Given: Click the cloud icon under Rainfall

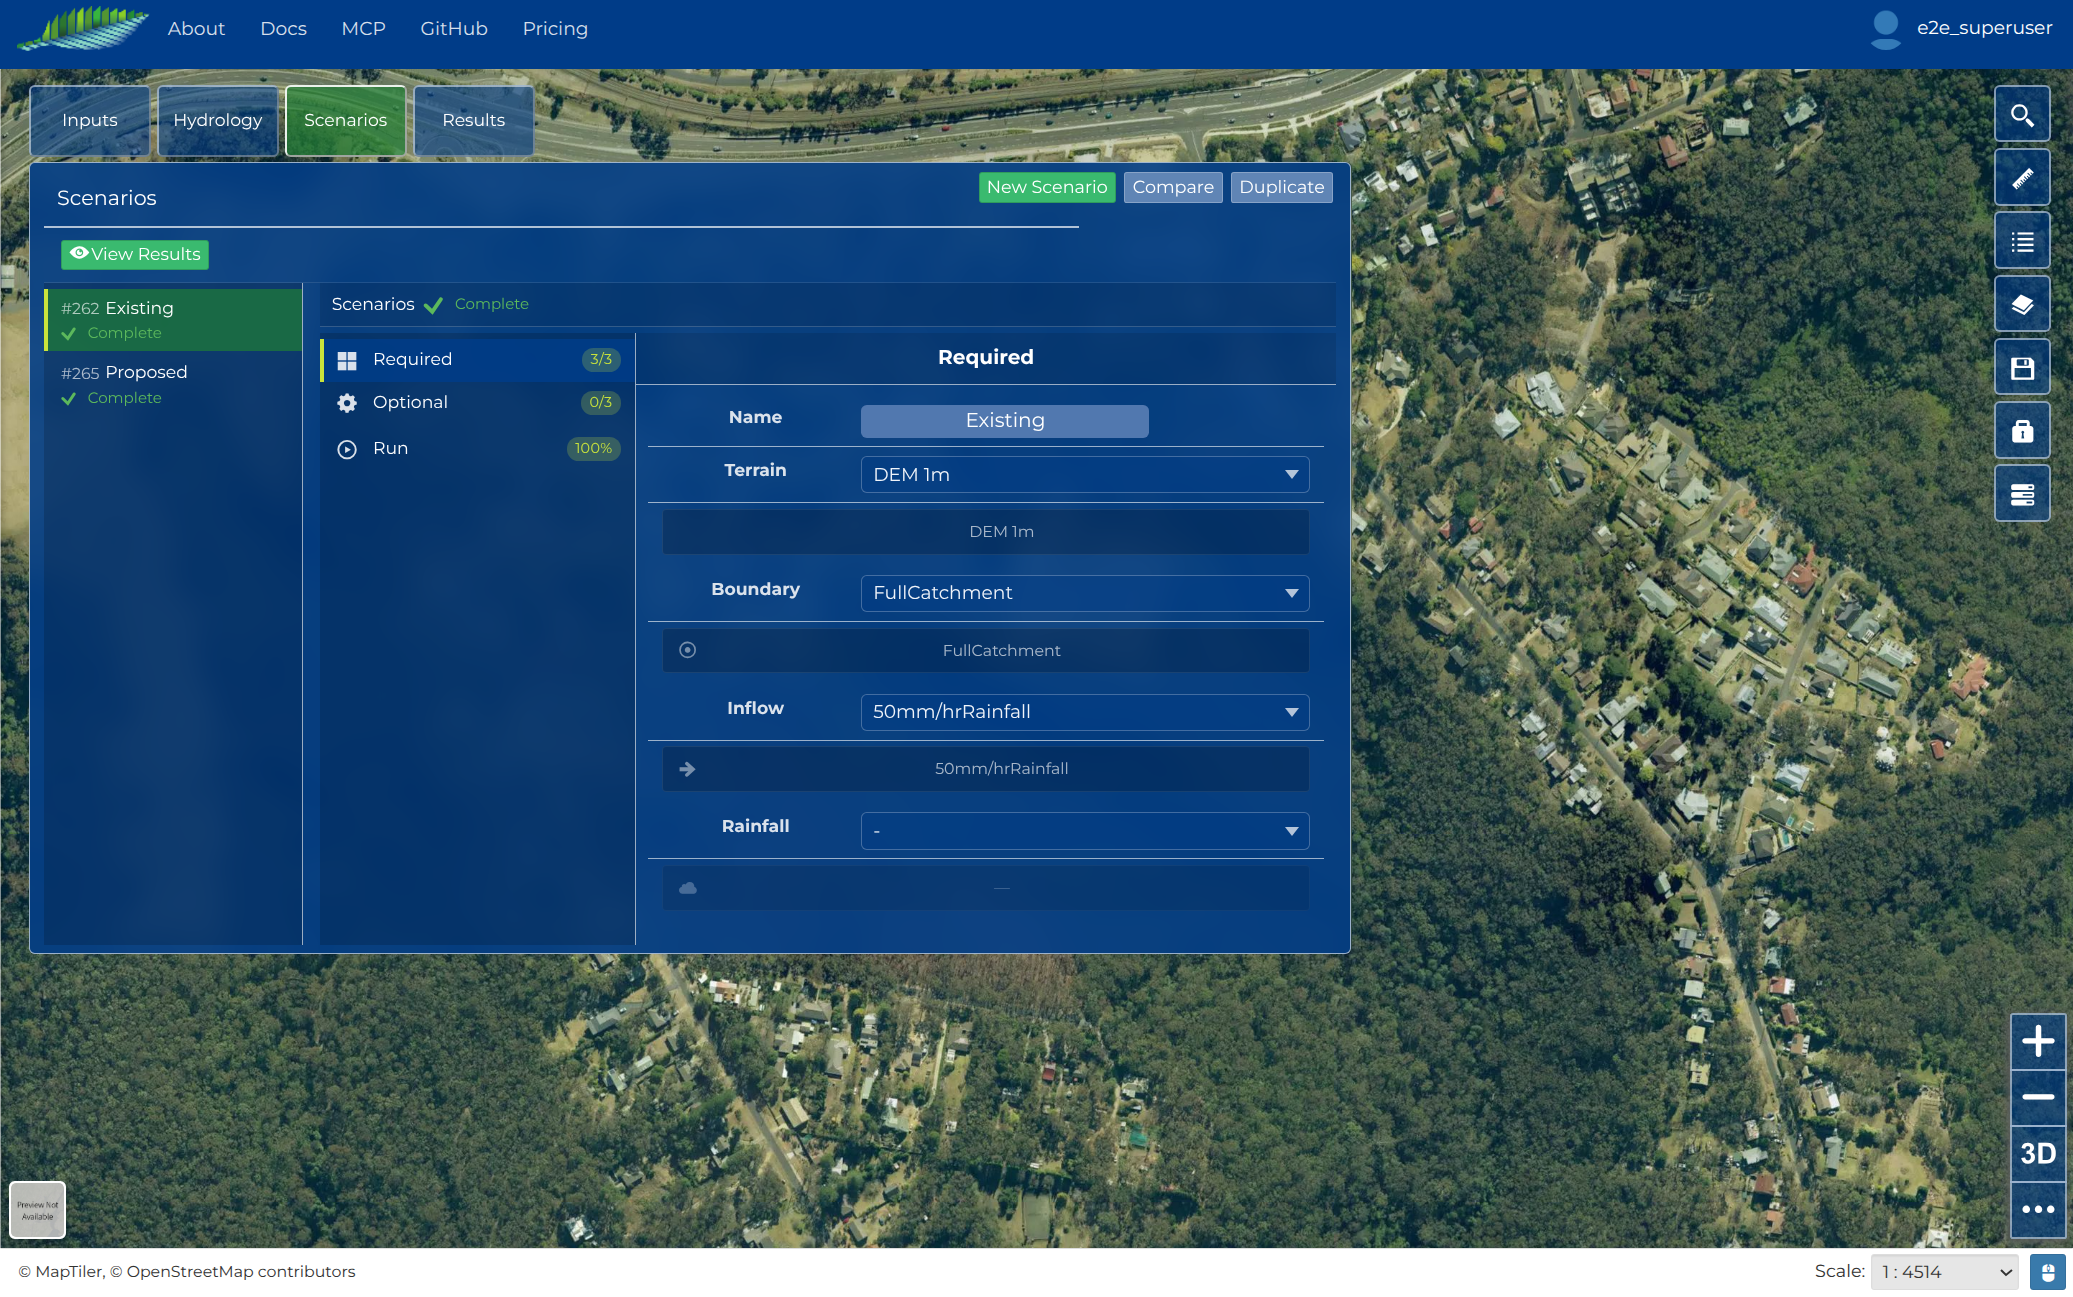Looking at the screenshot, I should [x=688, y=888].
